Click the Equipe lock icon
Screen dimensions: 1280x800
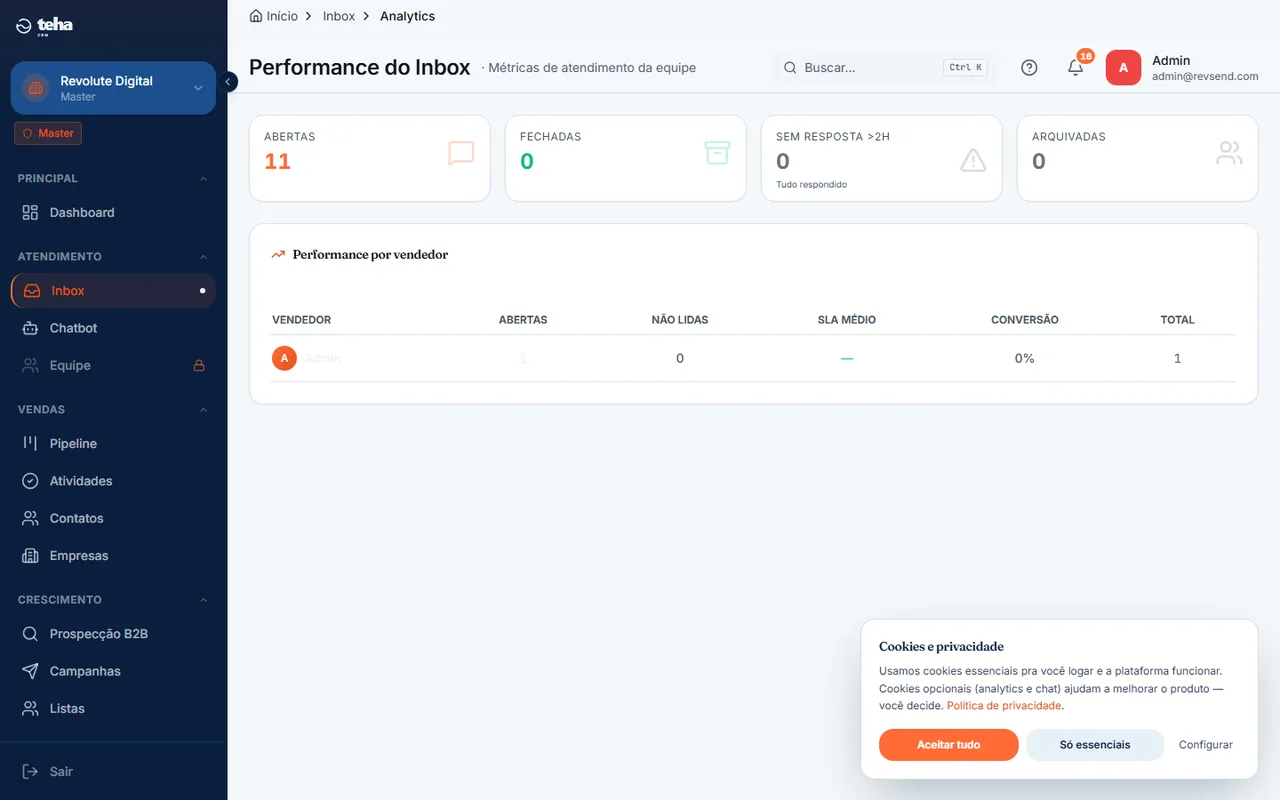(199, 366)
